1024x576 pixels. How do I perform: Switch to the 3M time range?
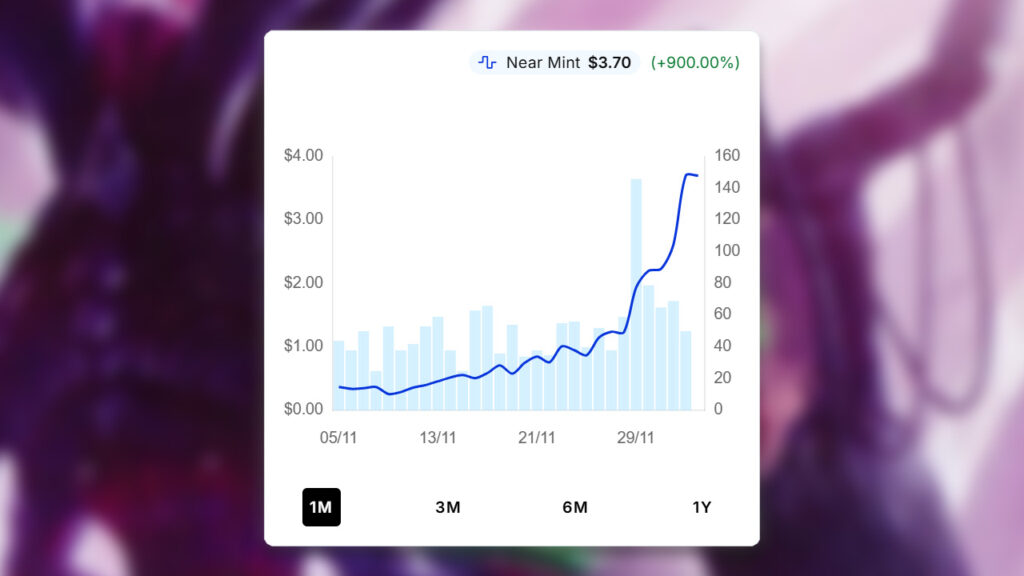coord(448,507)
